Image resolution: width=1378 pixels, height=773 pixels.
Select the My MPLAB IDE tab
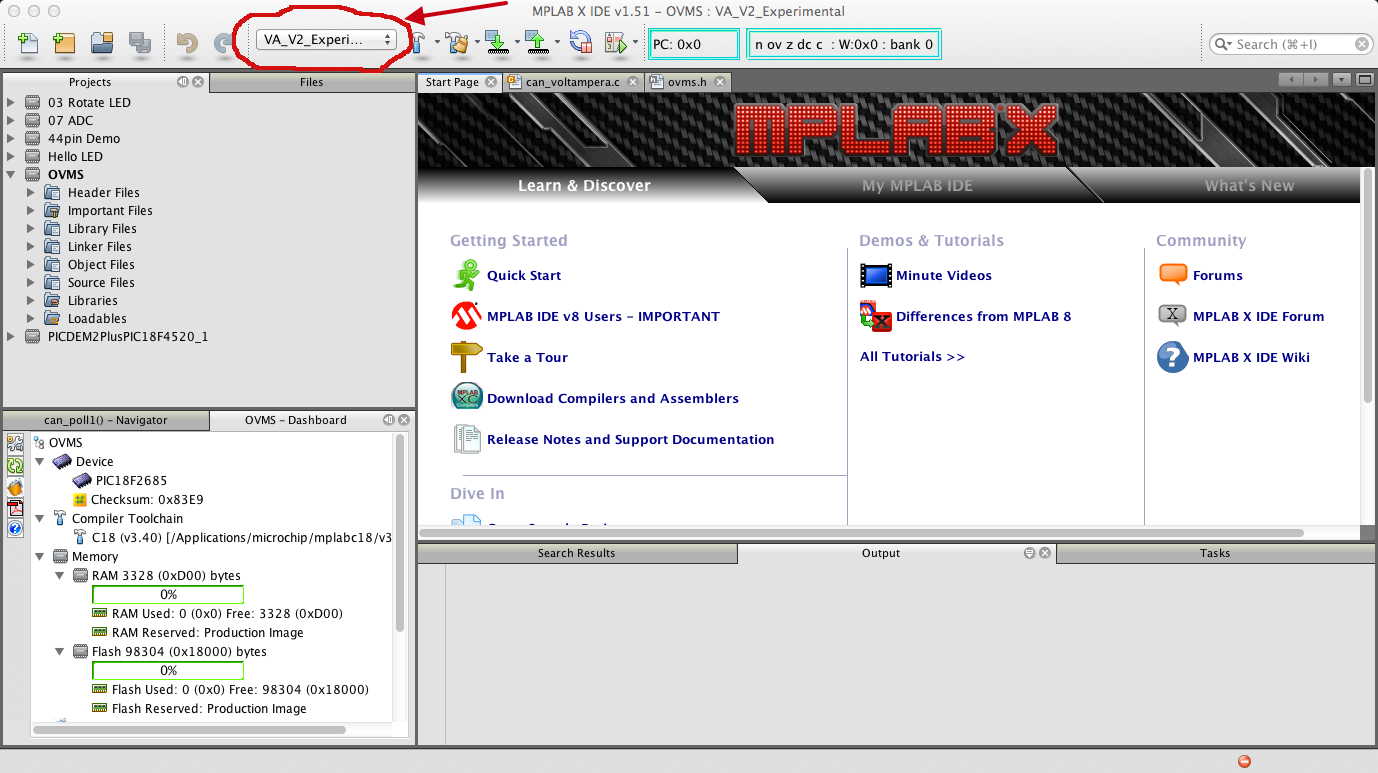[917, 186]
